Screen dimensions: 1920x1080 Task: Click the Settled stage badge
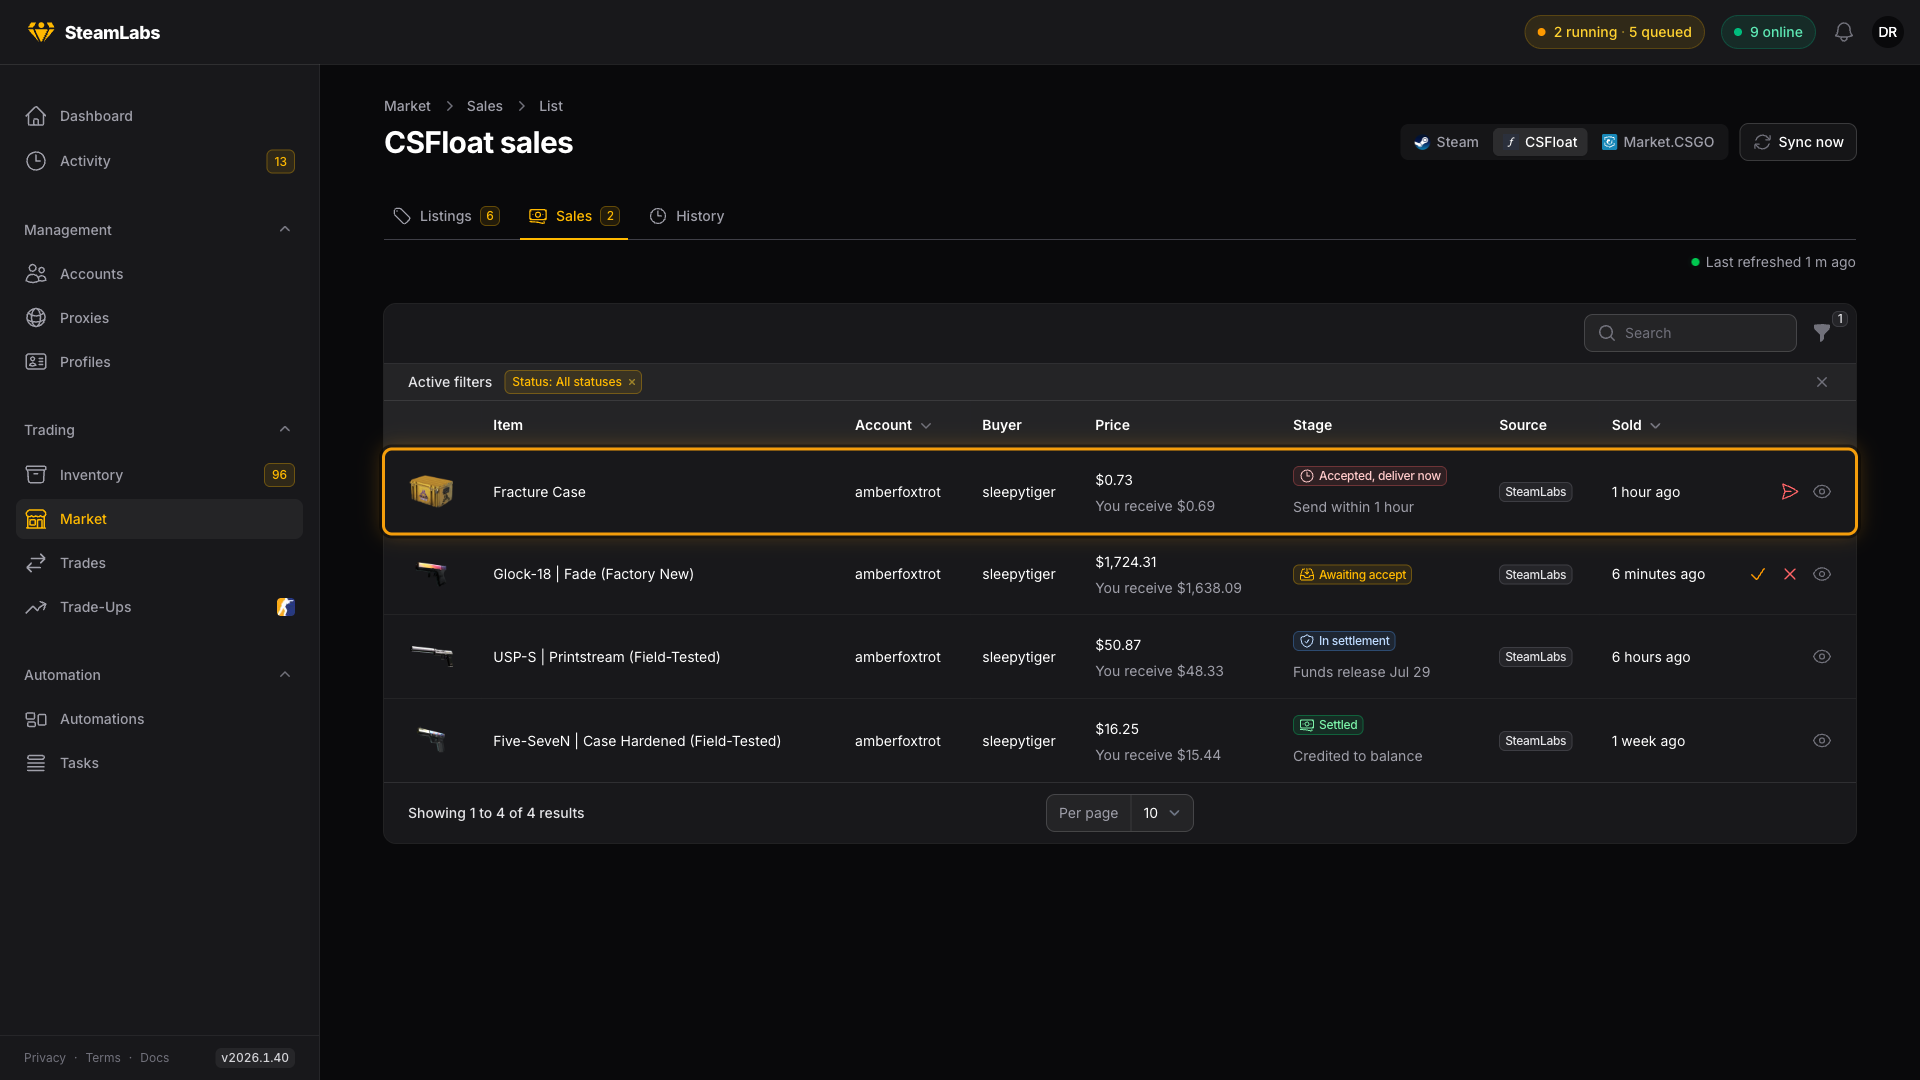[x=1328, y=725]
